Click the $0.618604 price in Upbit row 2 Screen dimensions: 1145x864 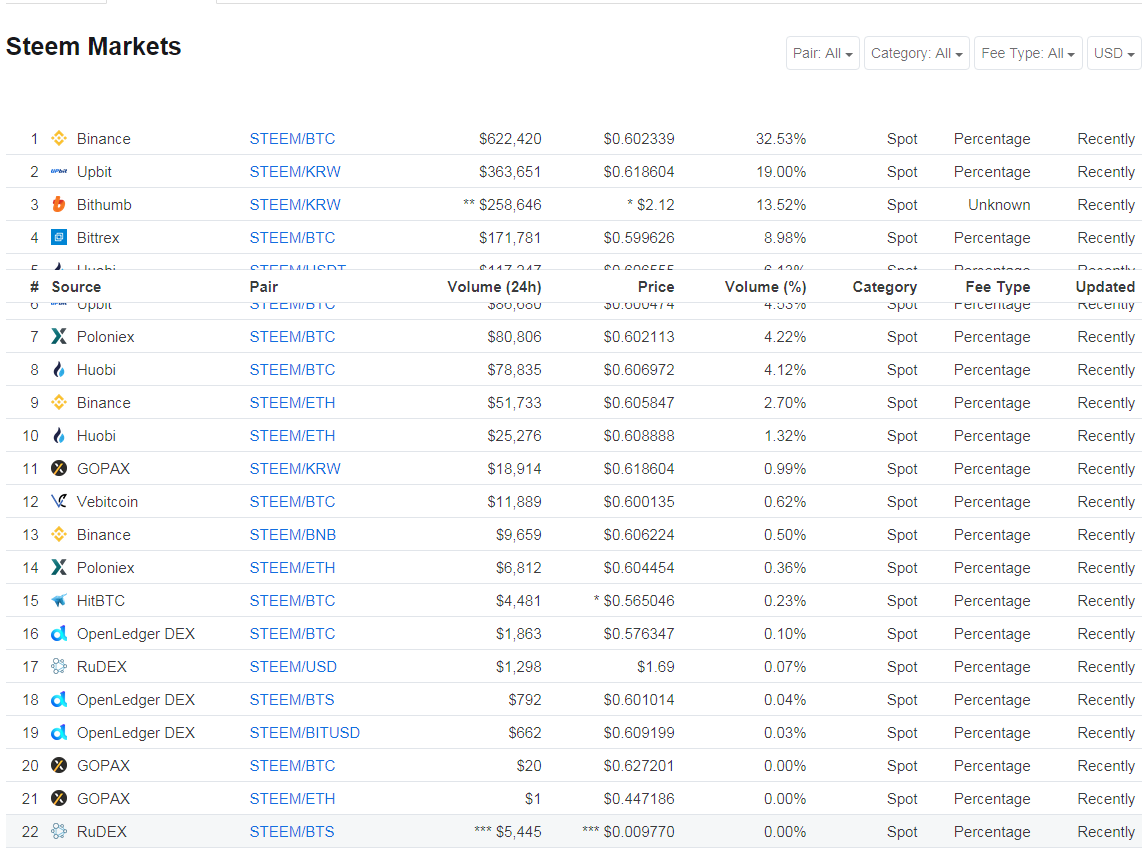(x=638, y=172)
